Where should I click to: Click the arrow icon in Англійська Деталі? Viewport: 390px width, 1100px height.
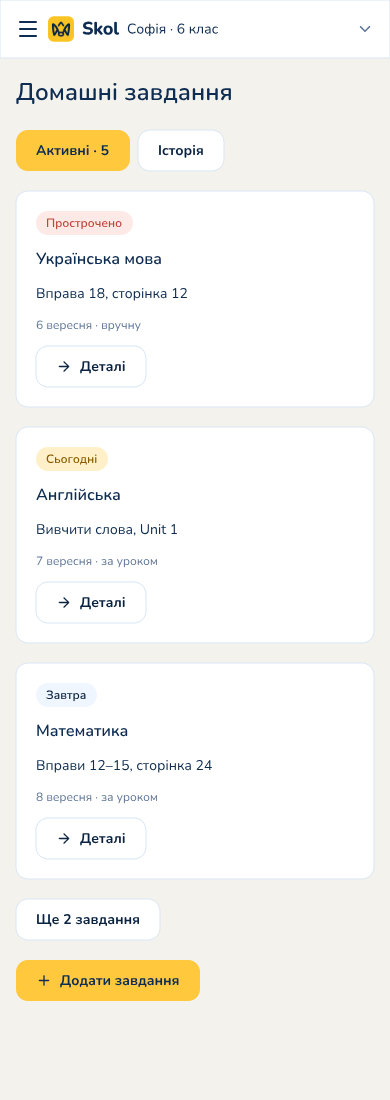(64, 602)
